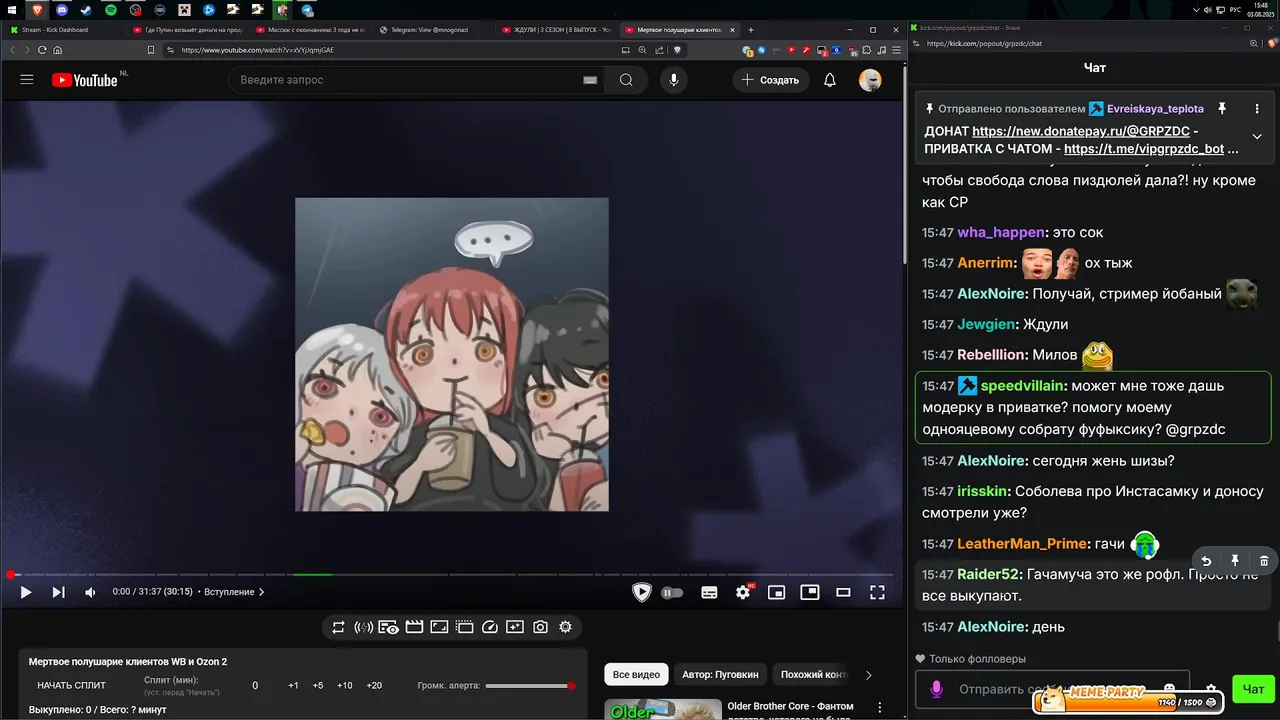The width and height of the screenshot is (1280, 720).
Task: Open YouTube notifications bell
Action: point(830,80)
